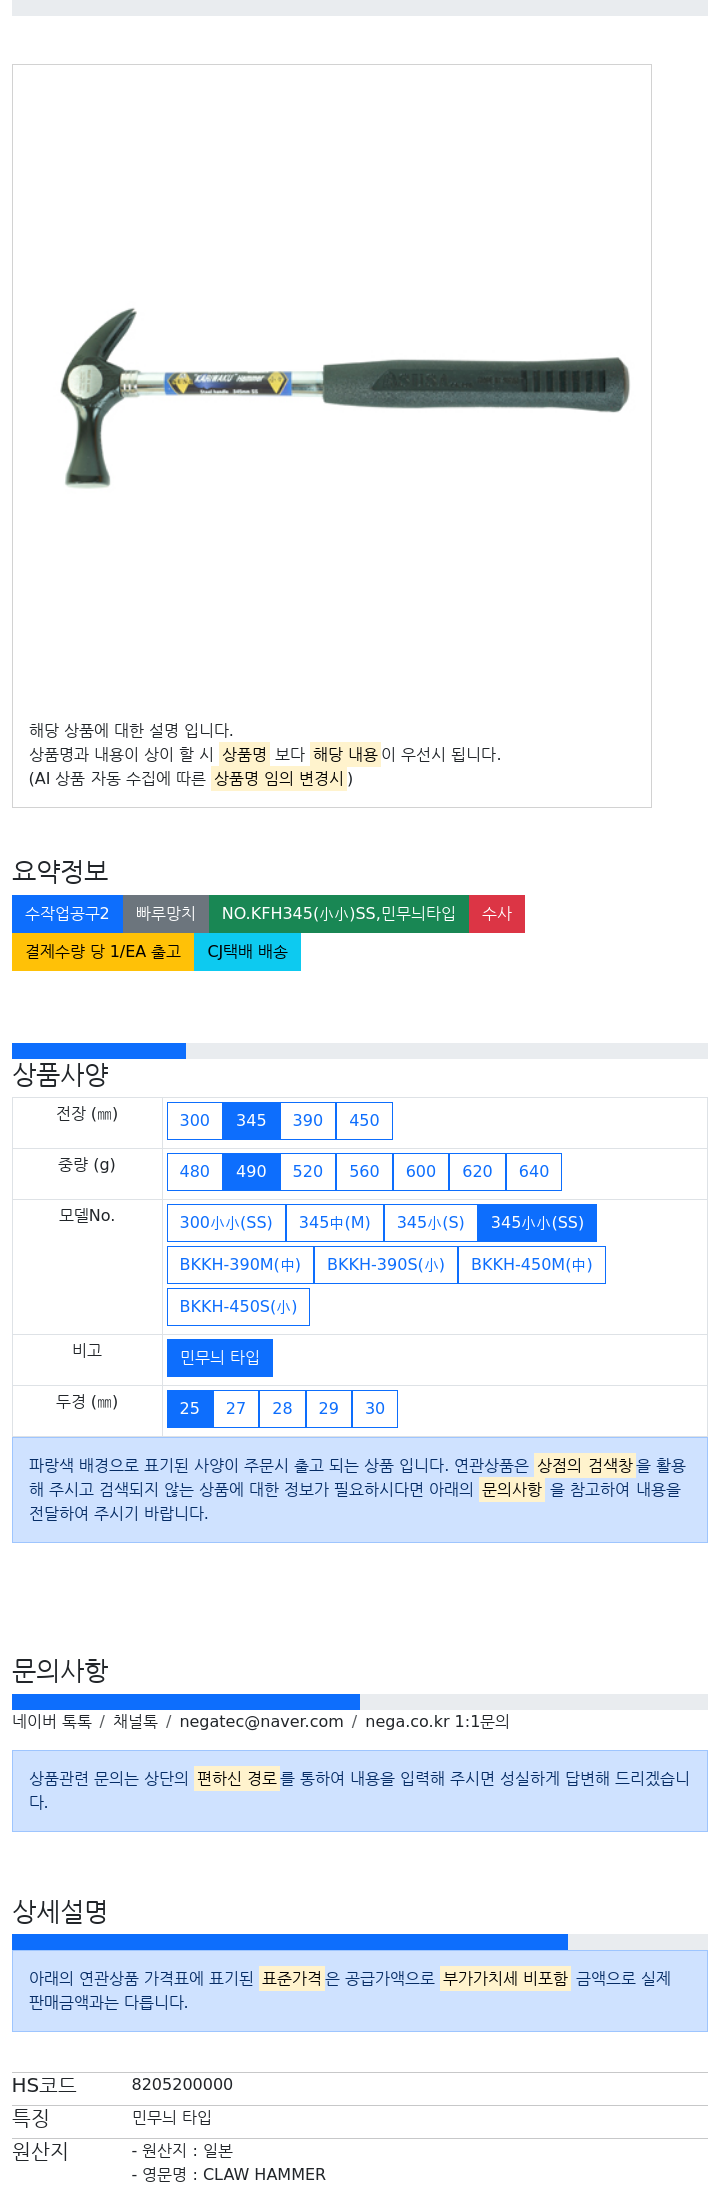Choose model BKKH-390M(中)
The image size is (720, 2187).
point(240,1264)
